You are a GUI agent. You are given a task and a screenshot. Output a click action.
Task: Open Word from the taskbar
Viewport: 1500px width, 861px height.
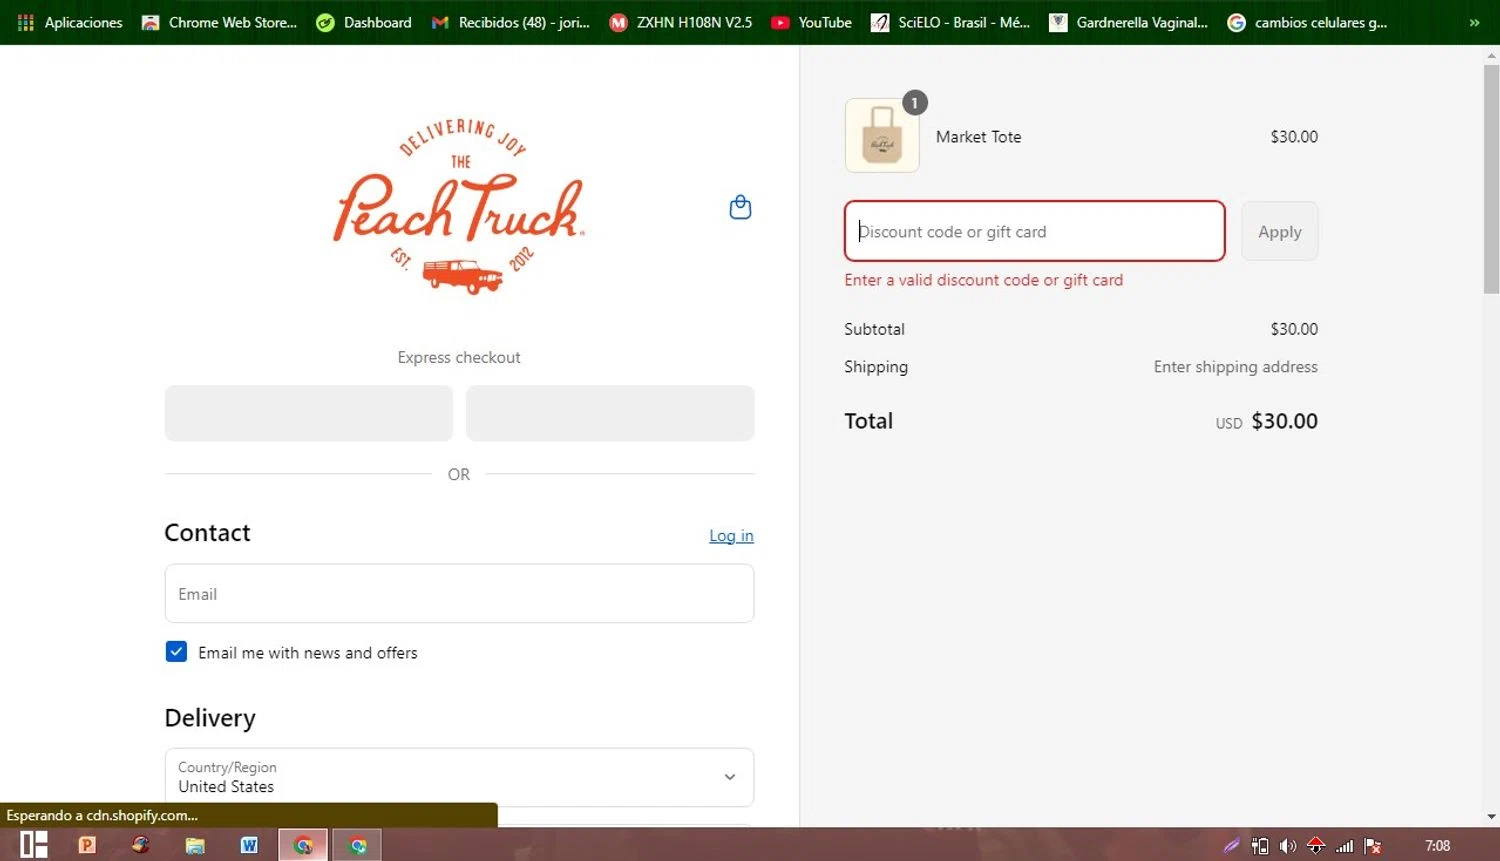249,845
